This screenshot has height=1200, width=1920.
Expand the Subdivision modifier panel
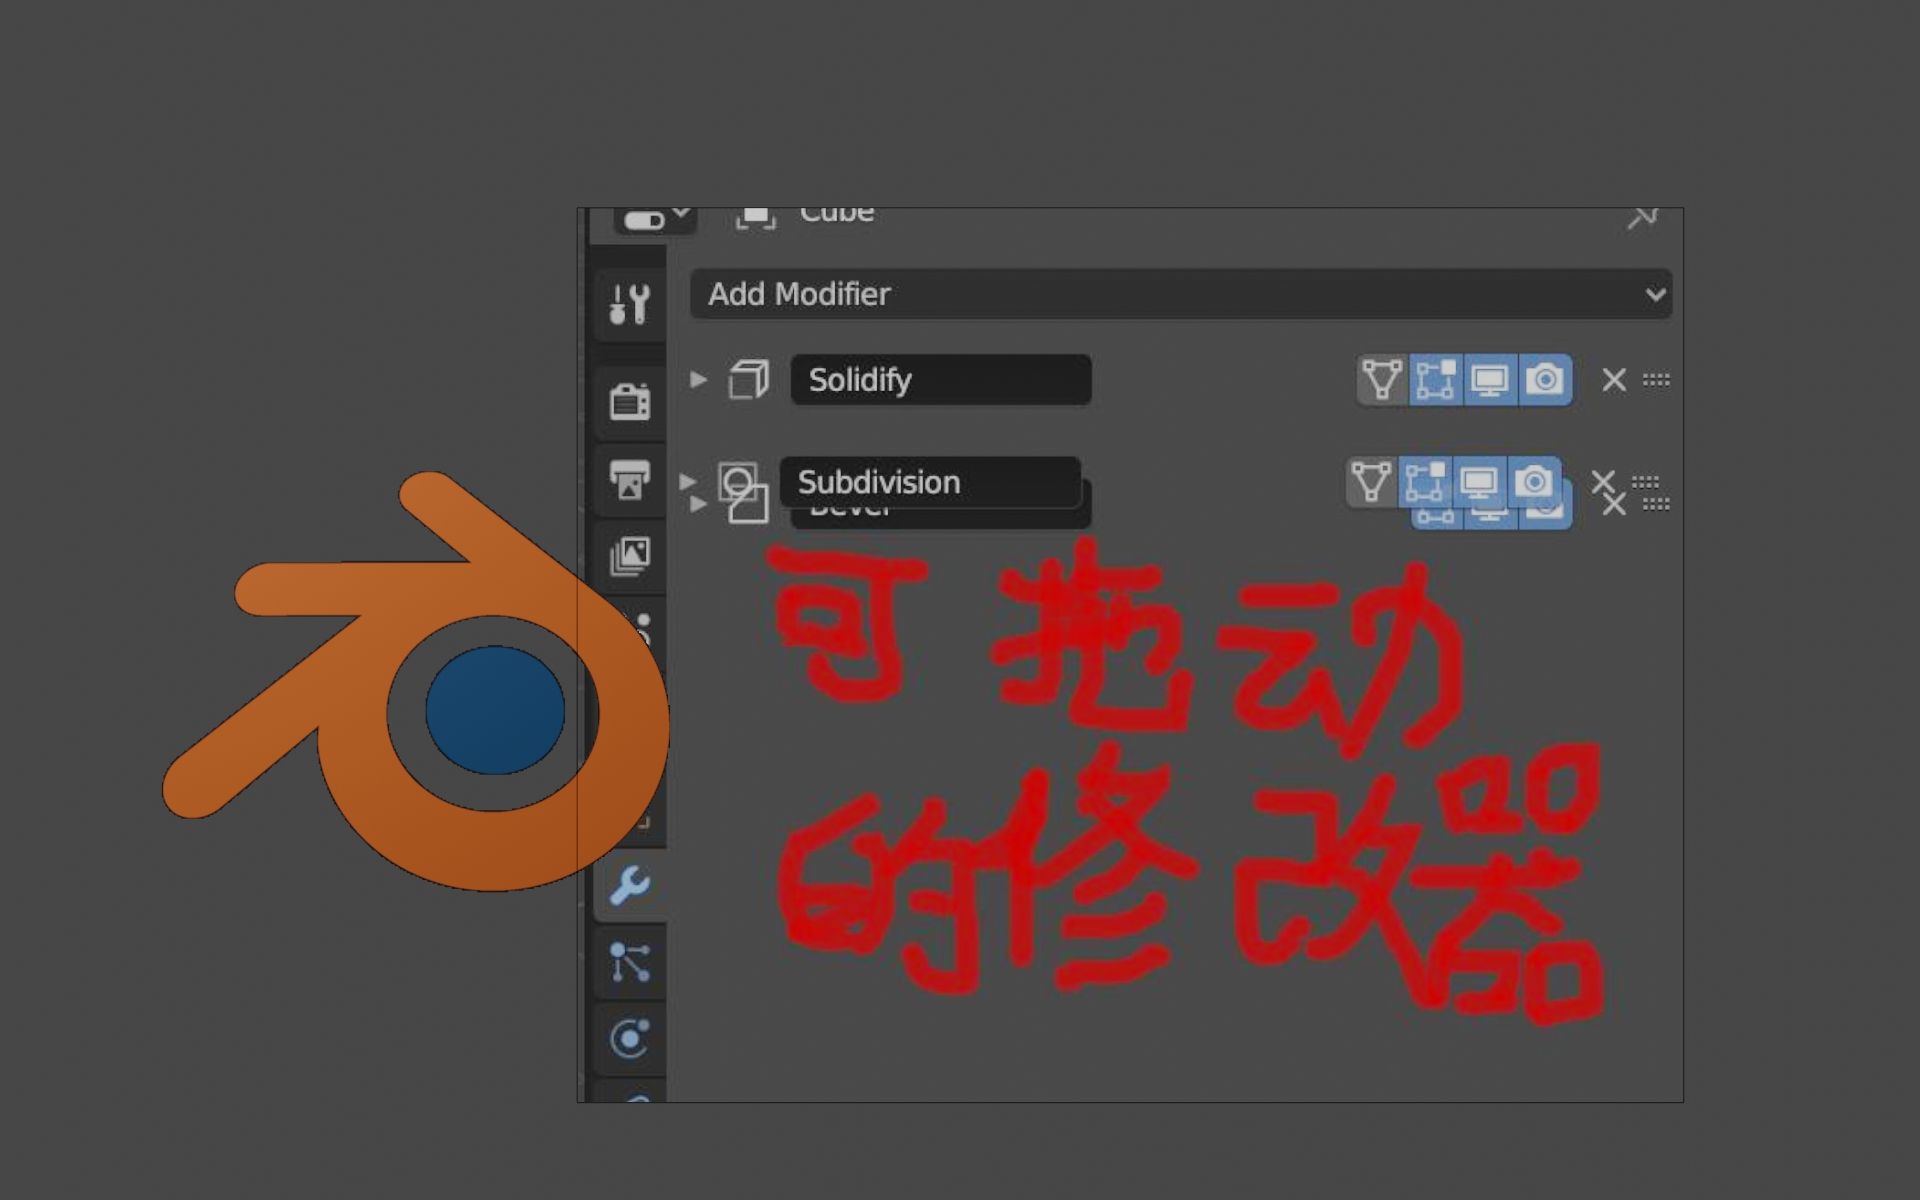tap(689, 482)
